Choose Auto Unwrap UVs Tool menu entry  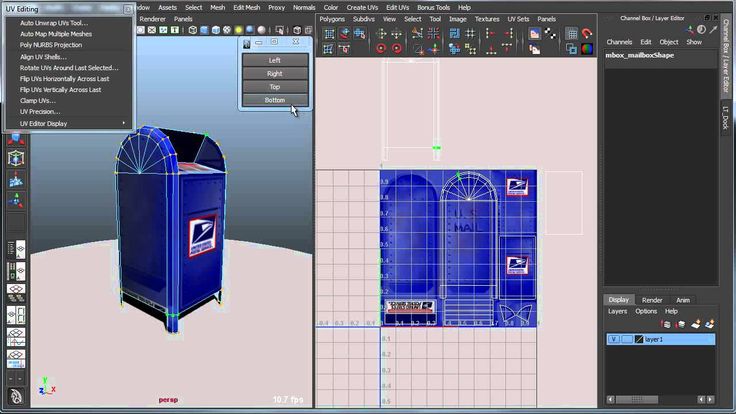54,23
